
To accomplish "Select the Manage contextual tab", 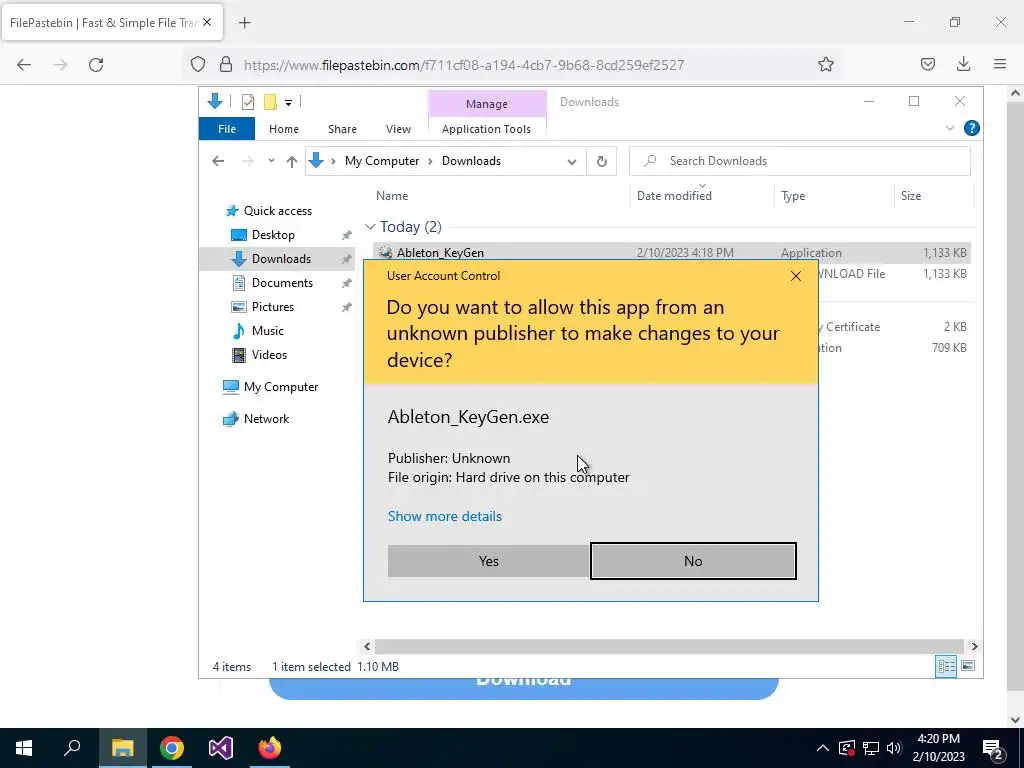I will [x=487, y=104].
